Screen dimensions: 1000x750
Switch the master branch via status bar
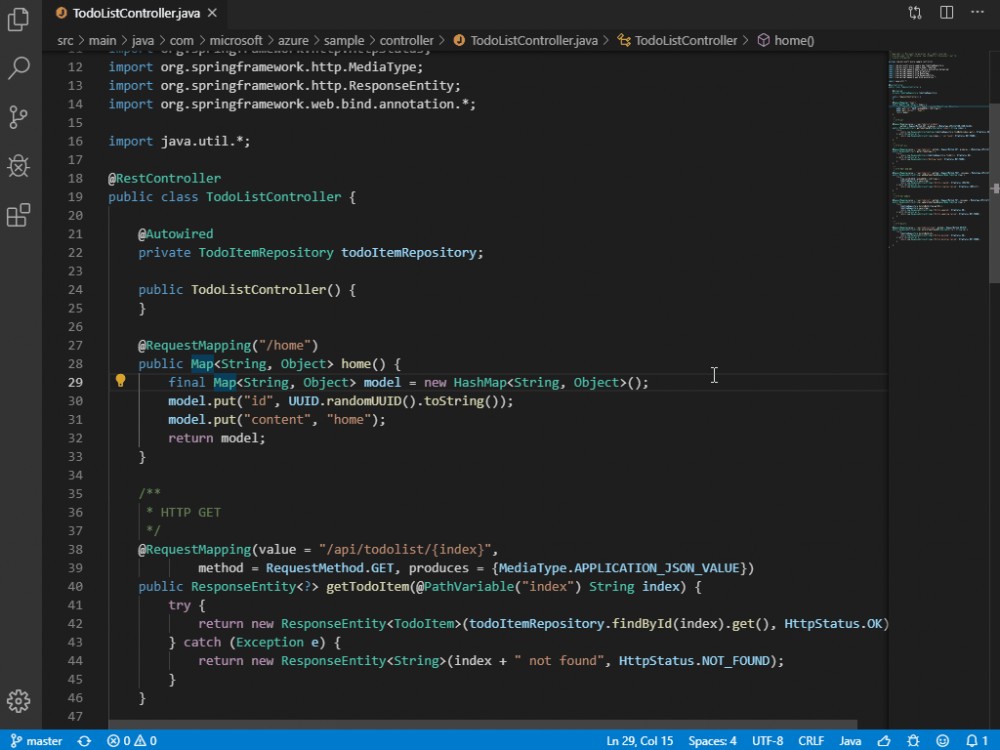tap(37, 740)
